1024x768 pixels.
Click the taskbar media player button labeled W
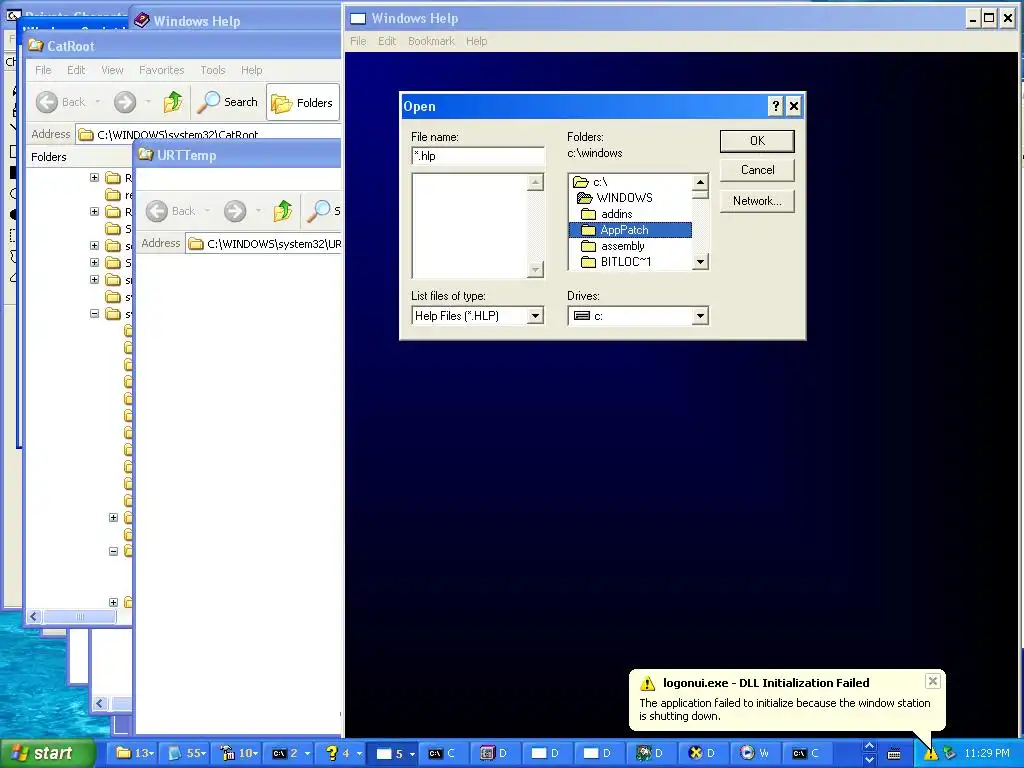(757, 753)
